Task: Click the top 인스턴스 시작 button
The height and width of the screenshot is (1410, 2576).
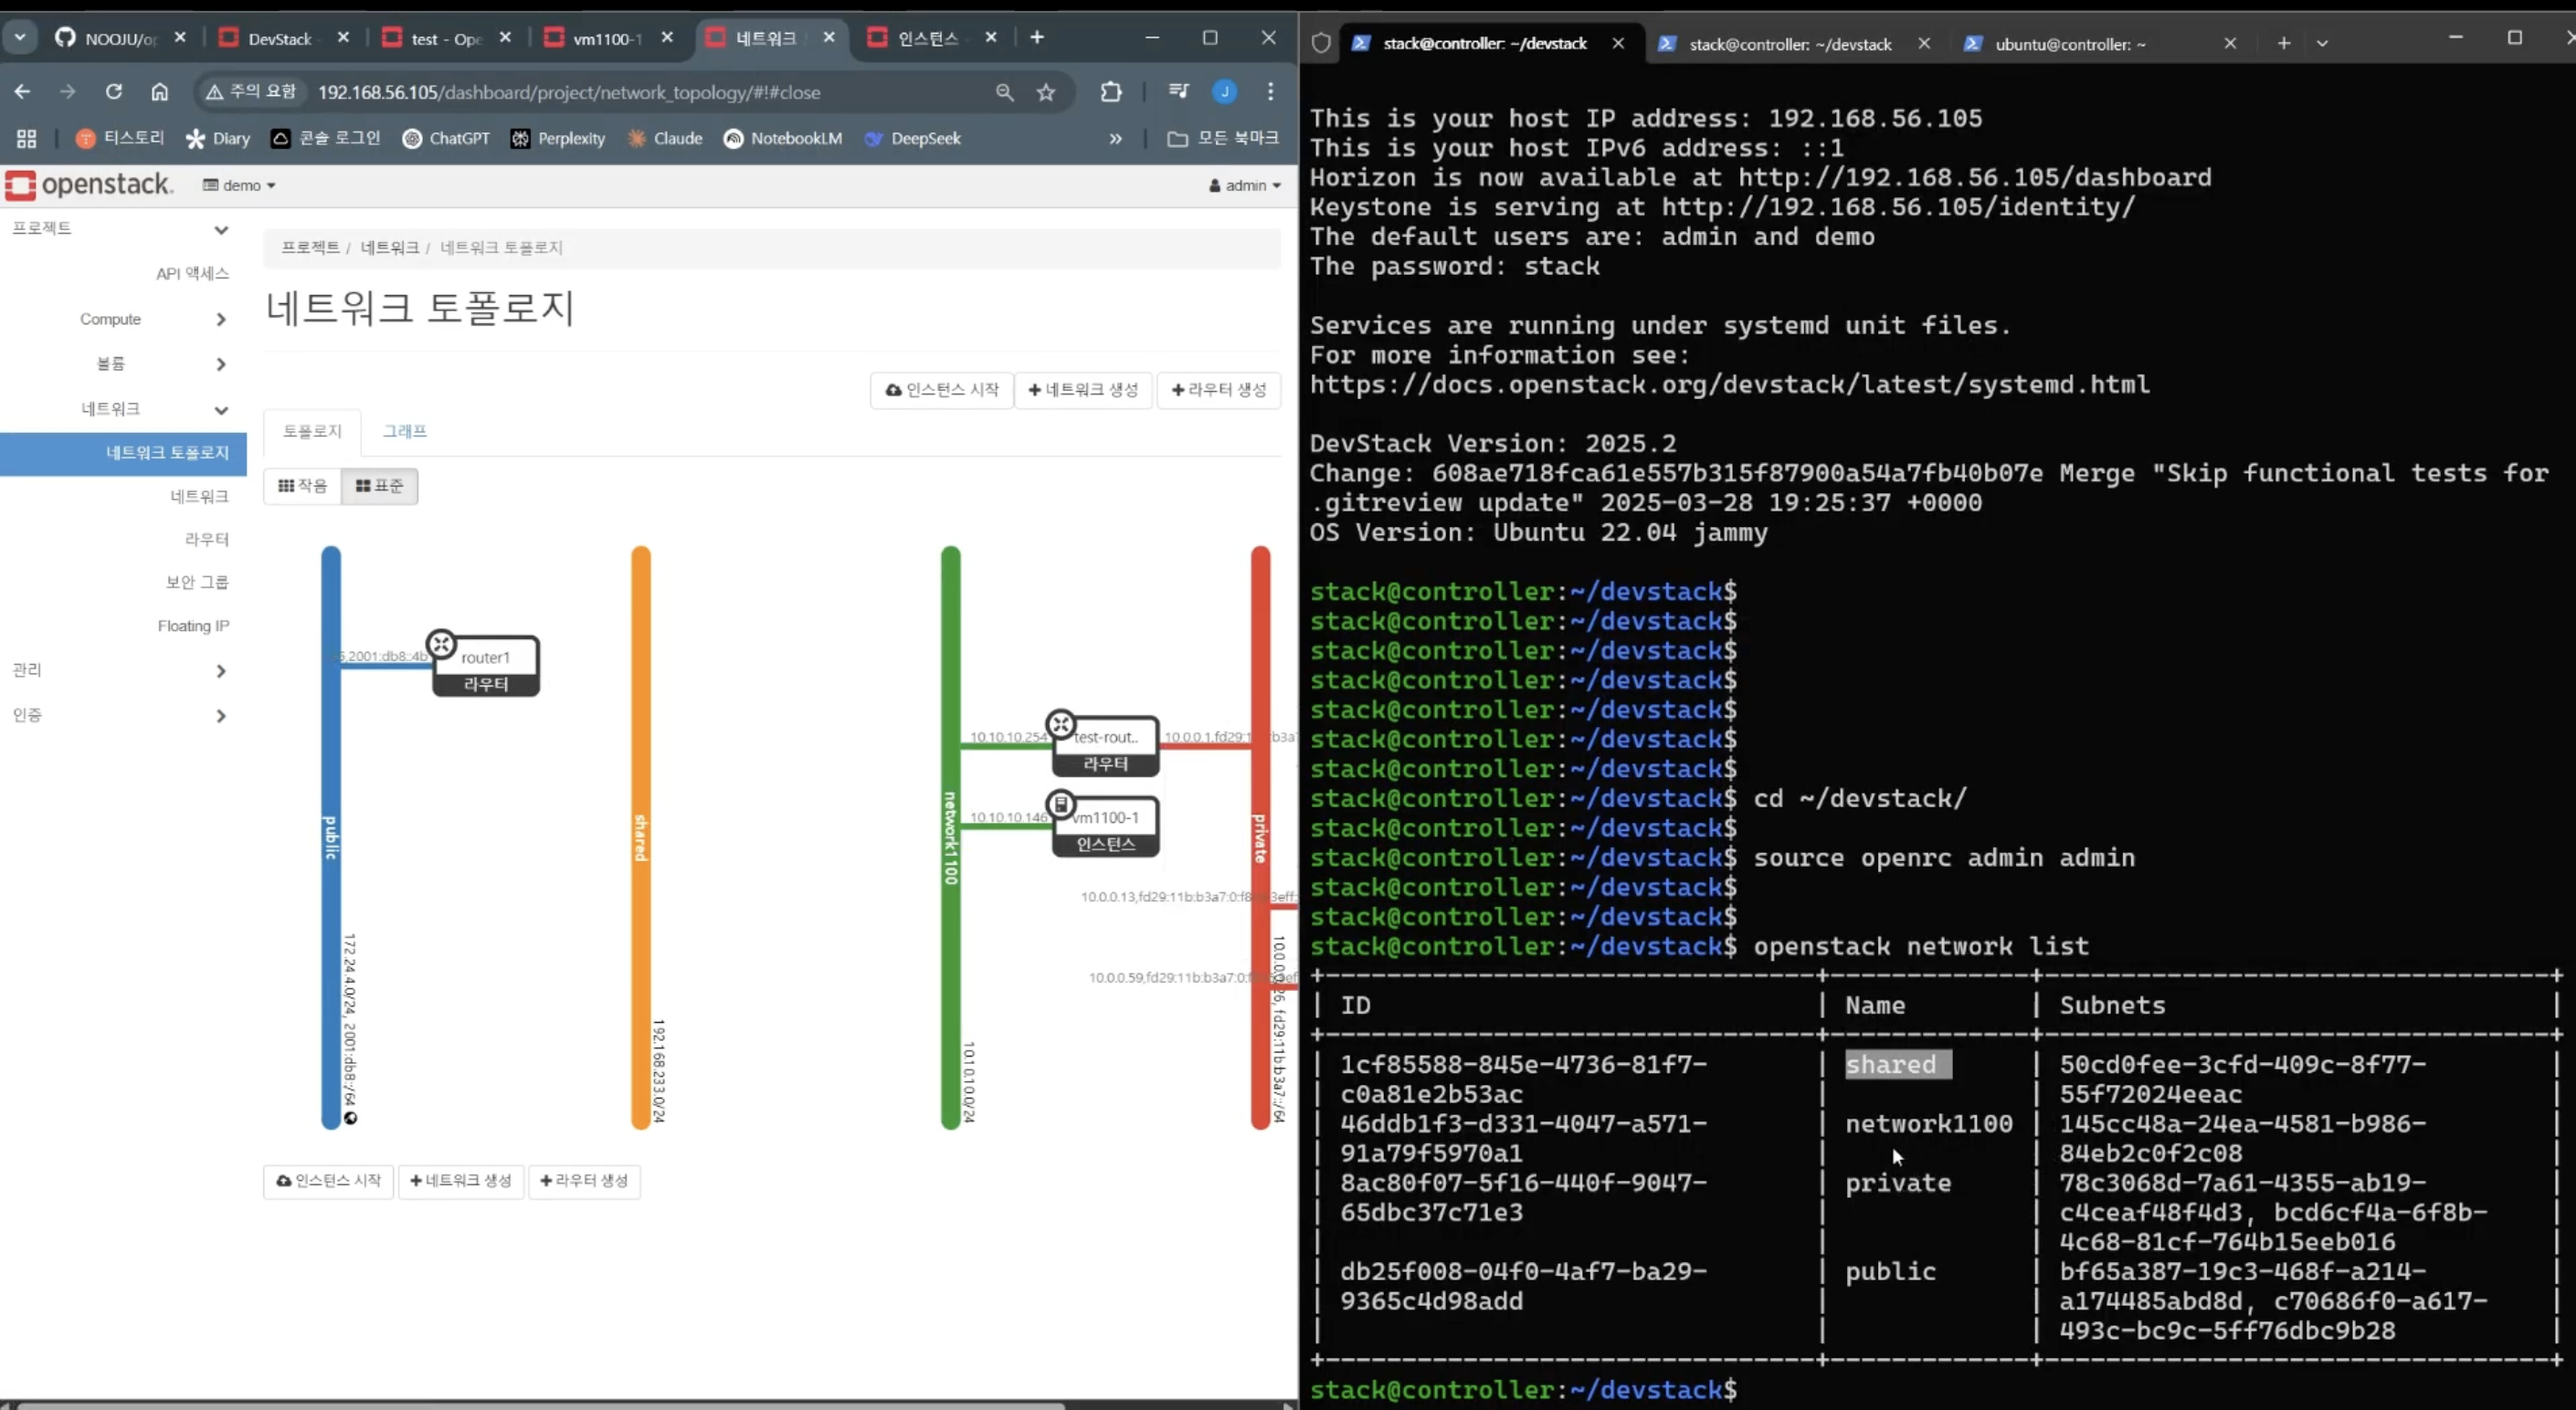Action: (942, 390)
